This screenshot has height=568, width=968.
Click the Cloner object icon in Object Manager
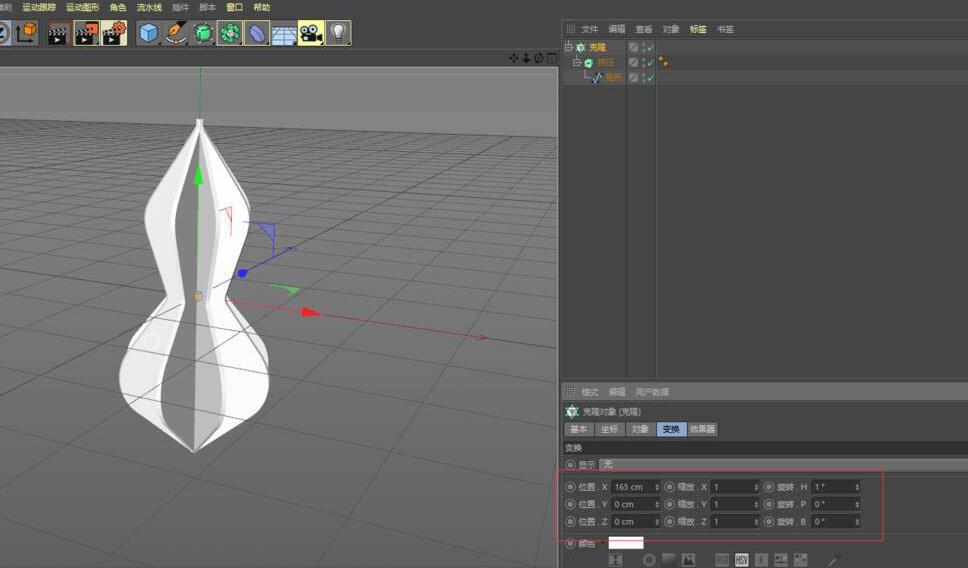[x=580, y=47]
